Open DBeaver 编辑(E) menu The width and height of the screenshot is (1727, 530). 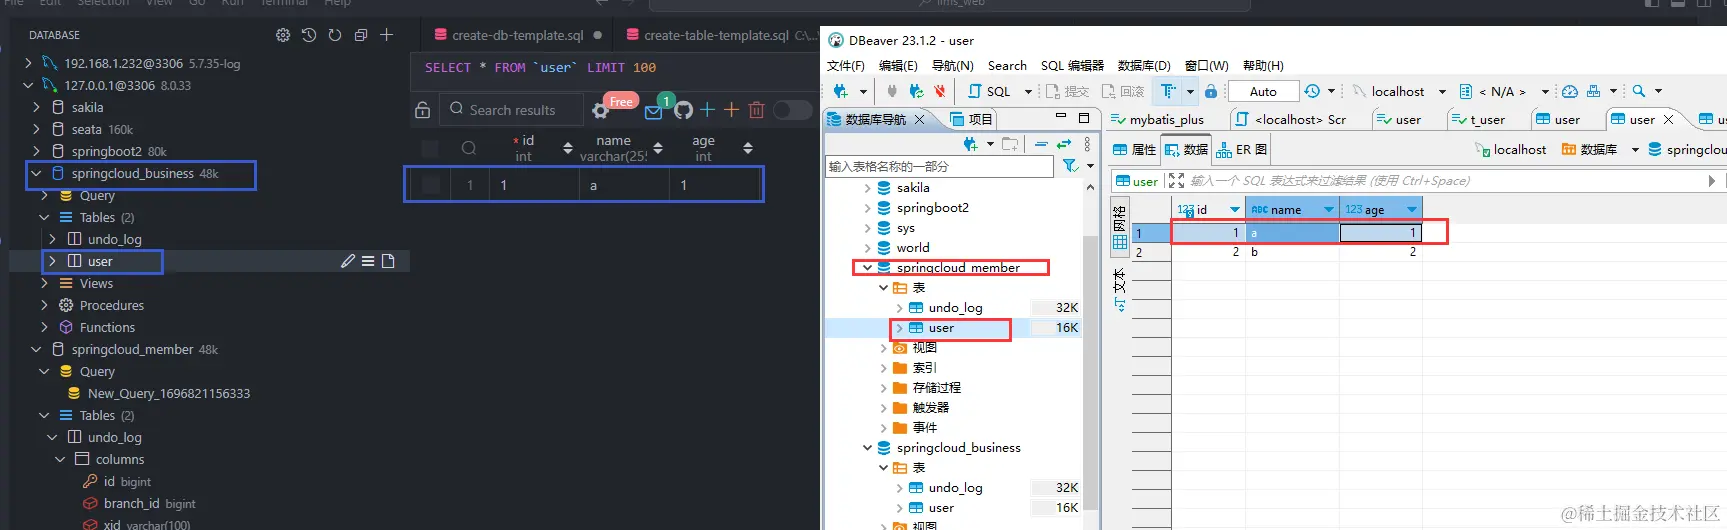898,66
